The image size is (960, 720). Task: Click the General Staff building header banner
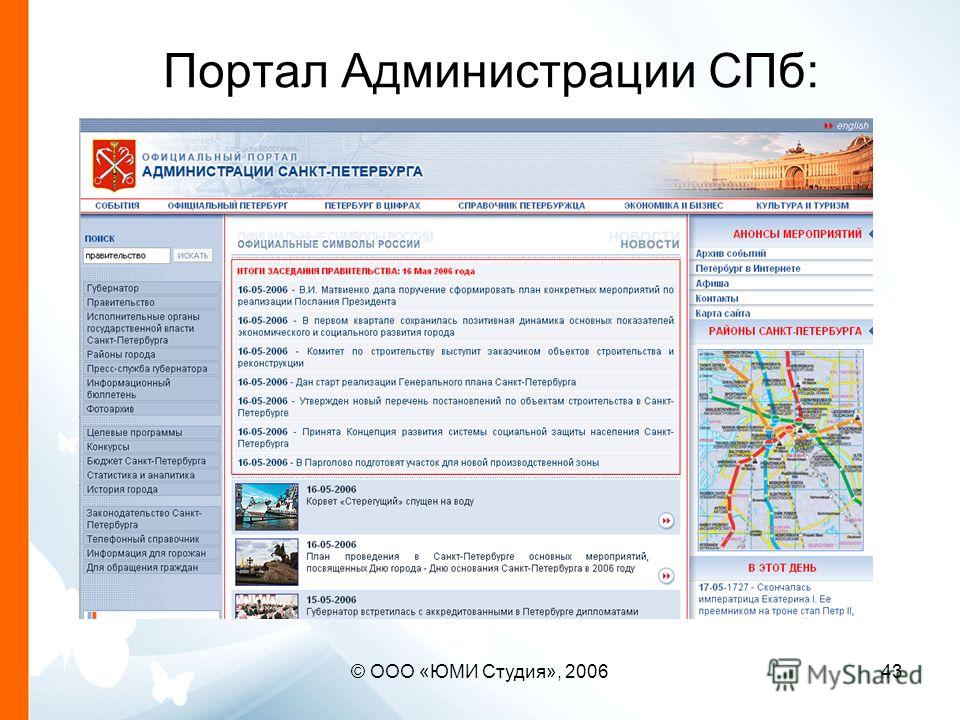click(765, 164)
